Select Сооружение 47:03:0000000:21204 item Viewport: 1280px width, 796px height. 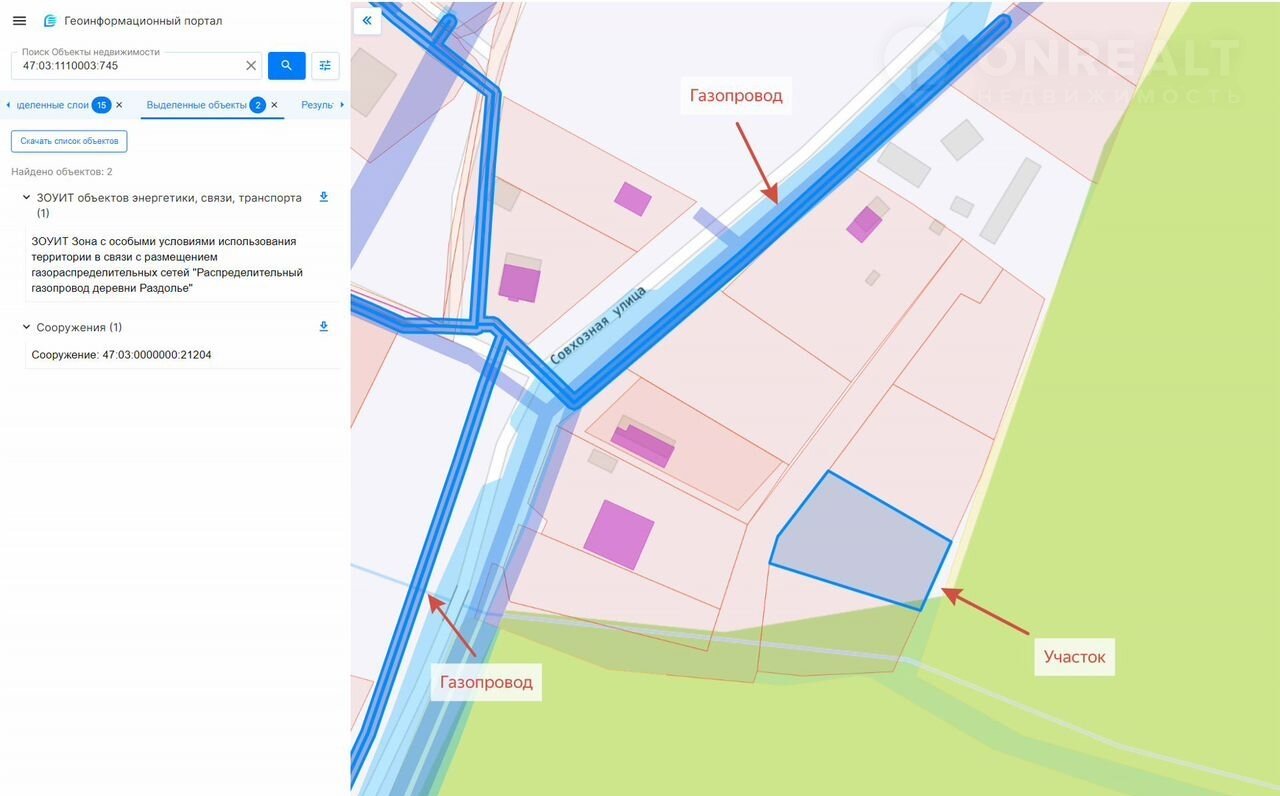point(121,355)
